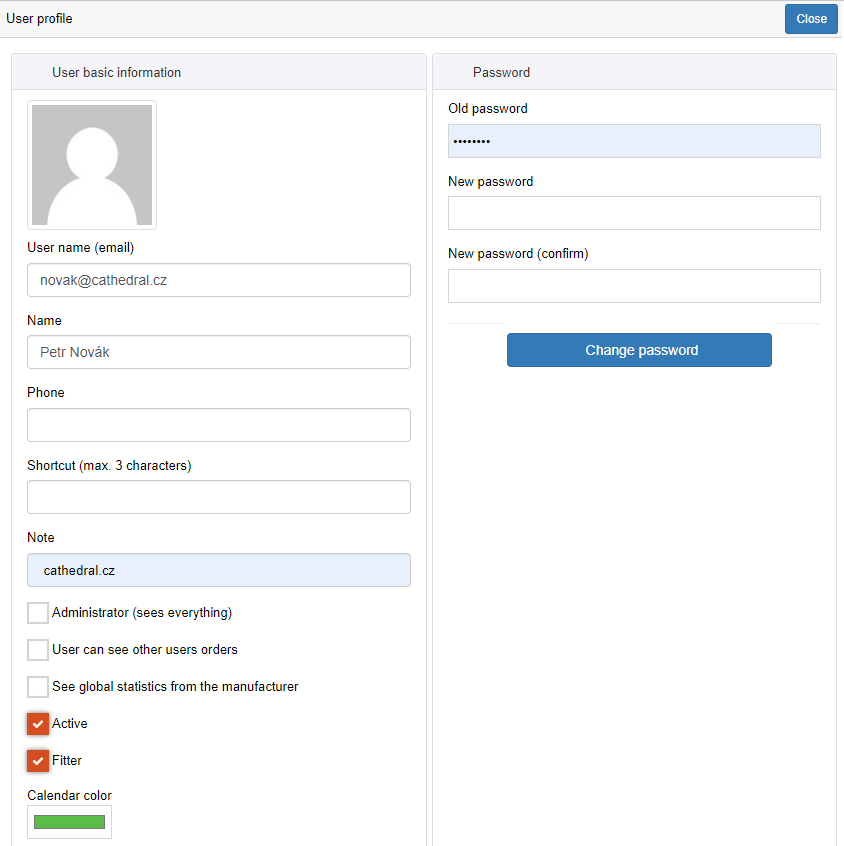Image resolution: width=844 pixels, height=846 pixels.
Task: Click the User basic information panel header
Action: [219, 72]
